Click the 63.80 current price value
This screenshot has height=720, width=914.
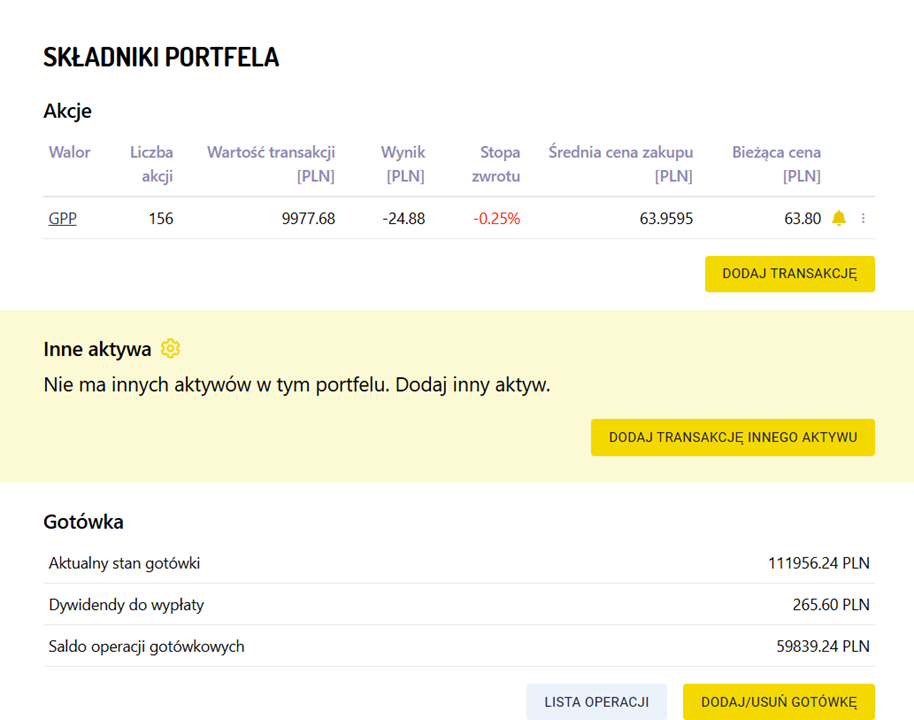pyautogui.click(x=802, y=218)
